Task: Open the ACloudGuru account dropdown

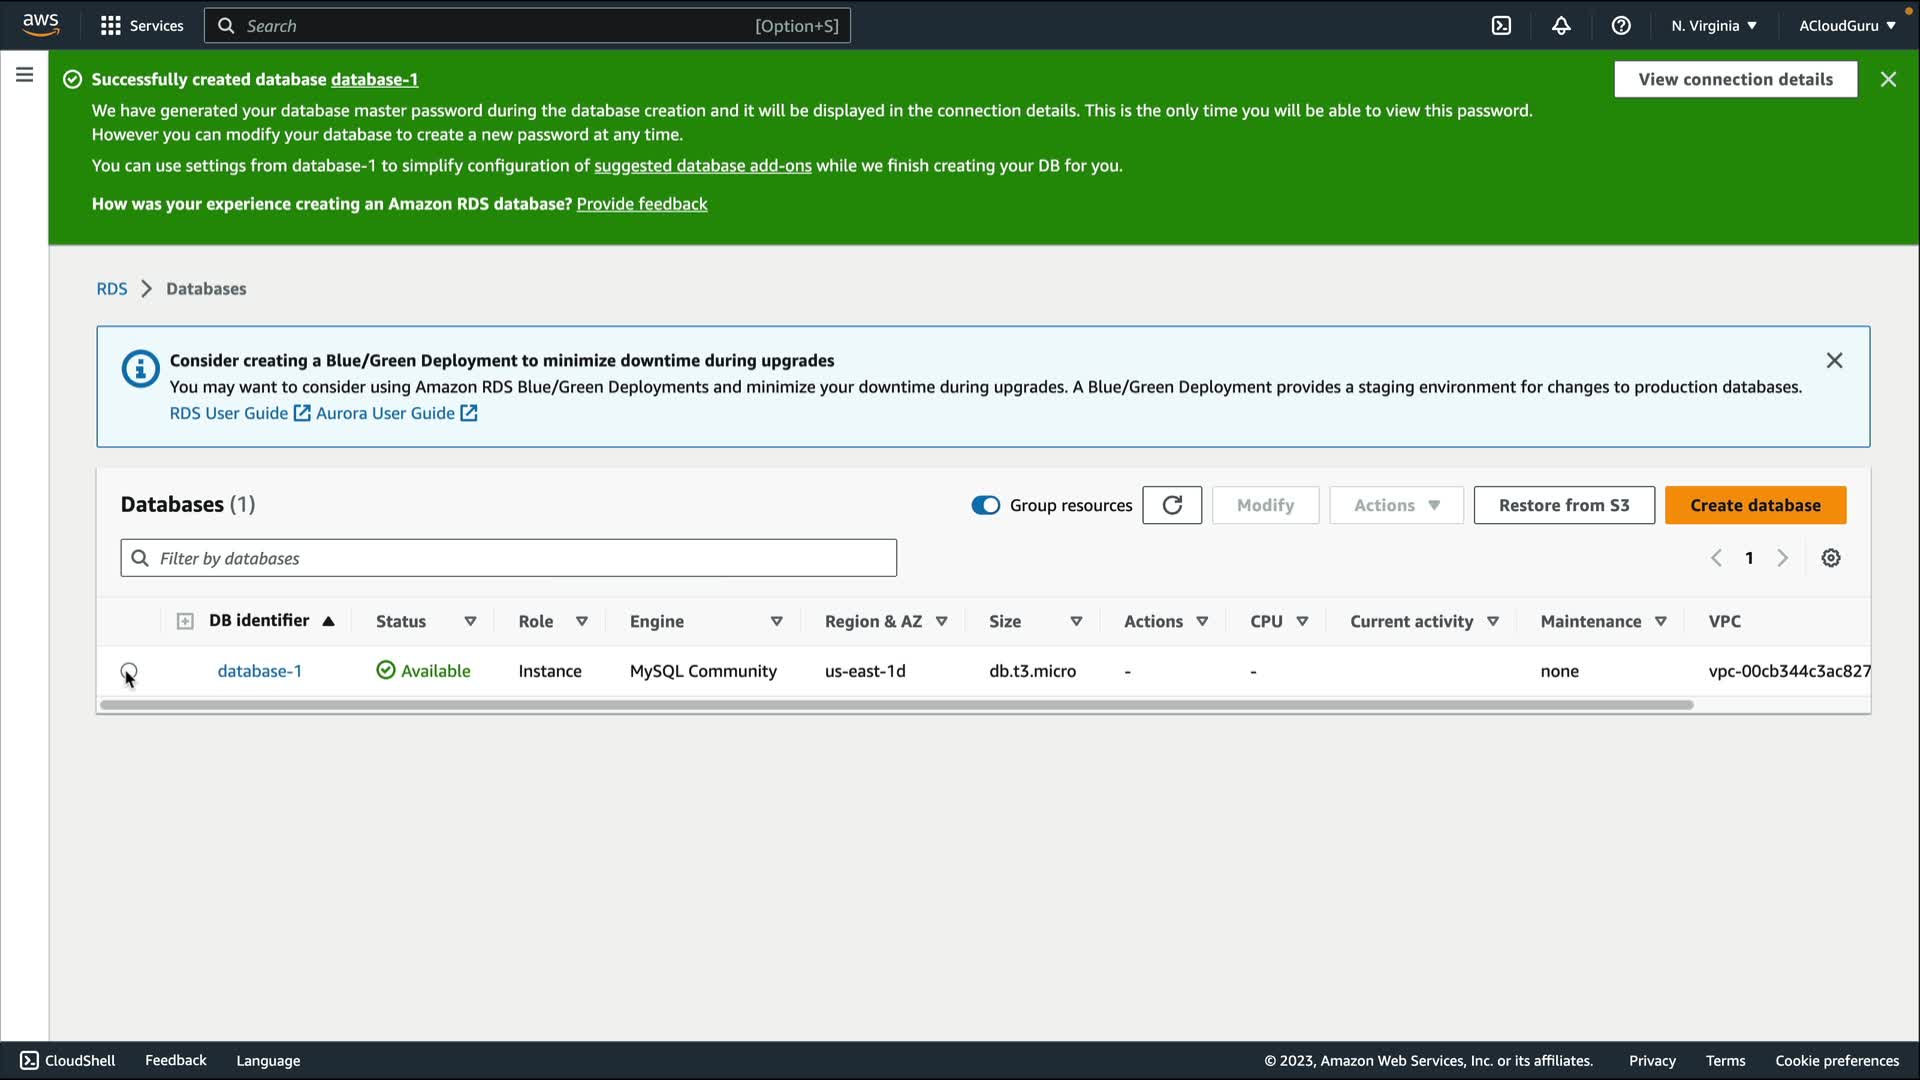Action: click(1846, 26)
